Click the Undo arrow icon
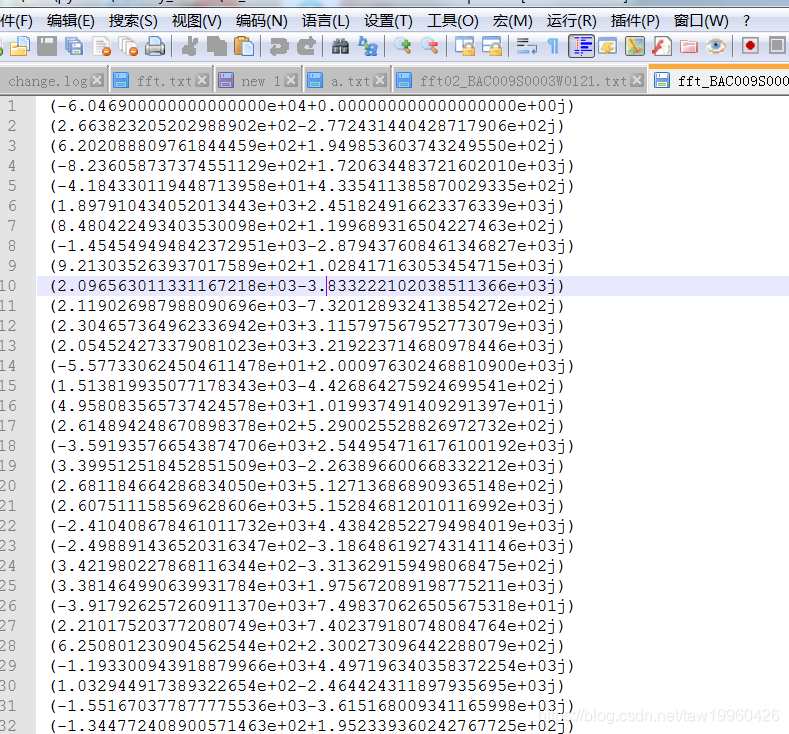Screen dimensions: 789x734 (x=279, y=47)
